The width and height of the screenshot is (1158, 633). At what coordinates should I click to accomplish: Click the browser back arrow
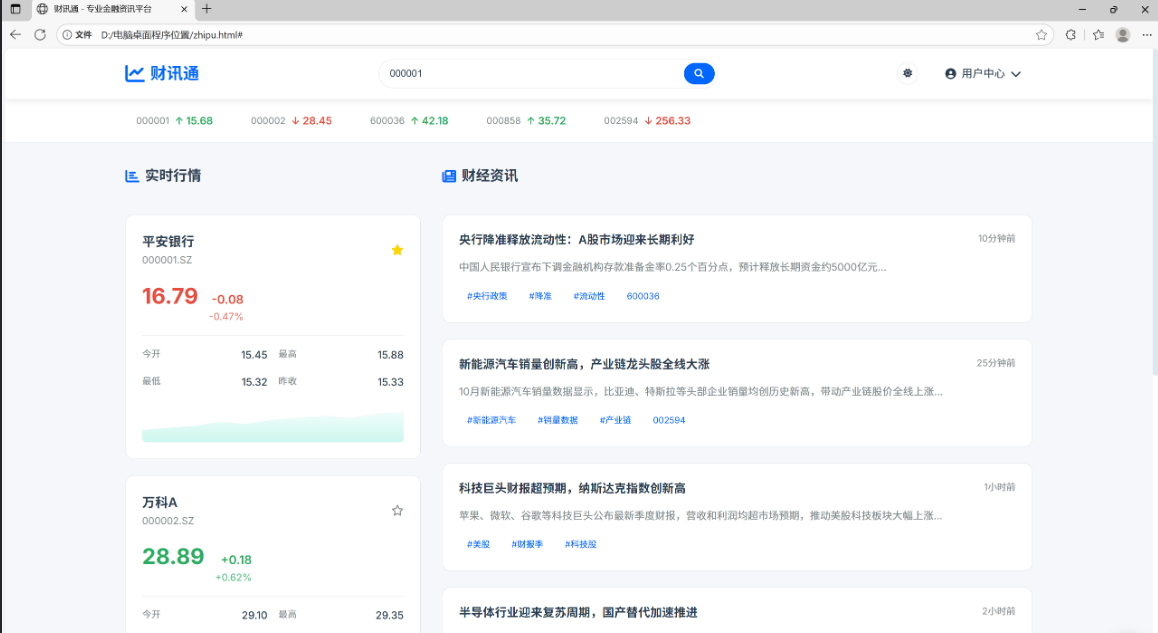point(15,34)
